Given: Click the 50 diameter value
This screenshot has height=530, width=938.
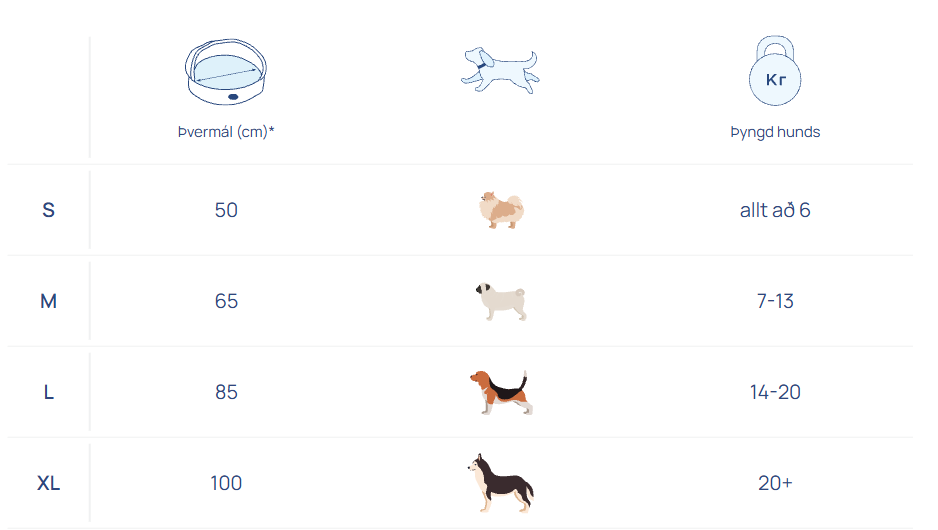Looking at the screenshot, I should pos(226,210).
